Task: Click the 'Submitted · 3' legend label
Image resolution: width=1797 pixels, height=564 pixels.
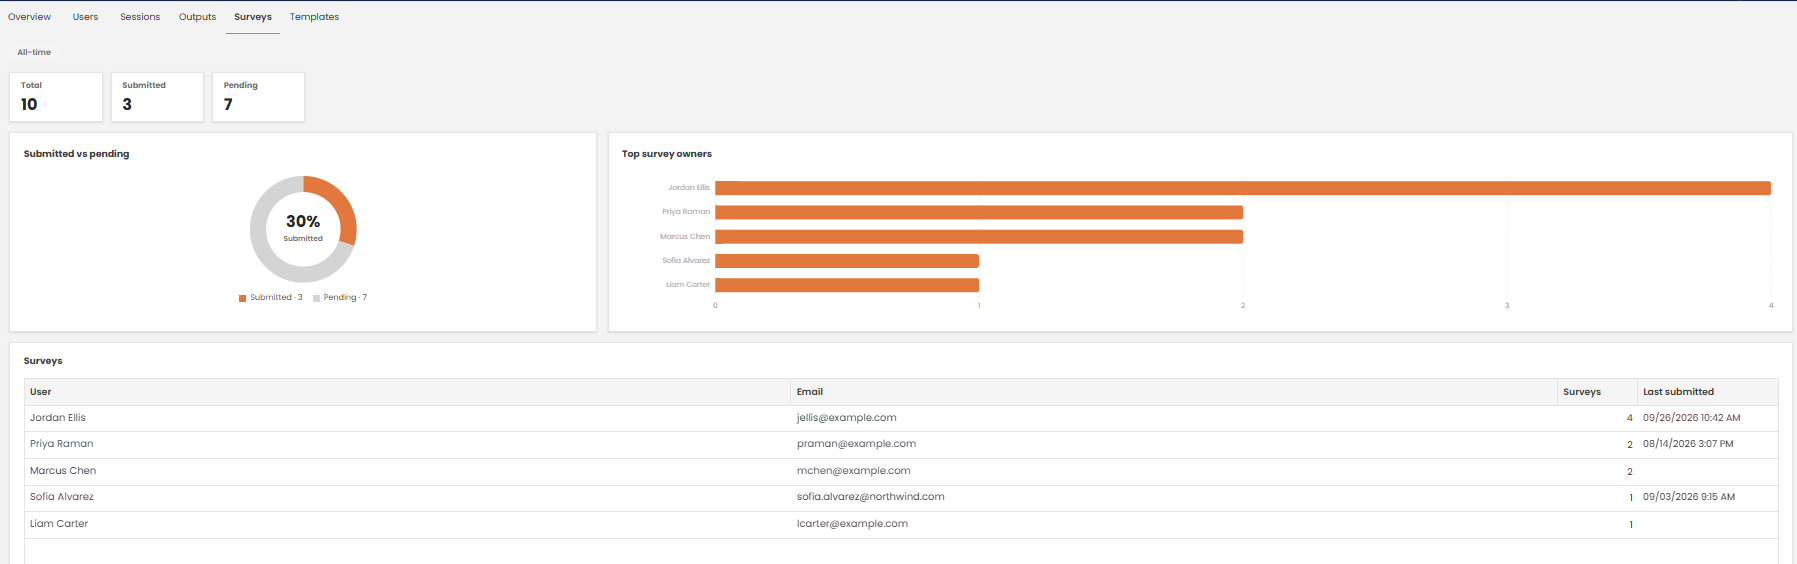Action: tap(276, 298)
